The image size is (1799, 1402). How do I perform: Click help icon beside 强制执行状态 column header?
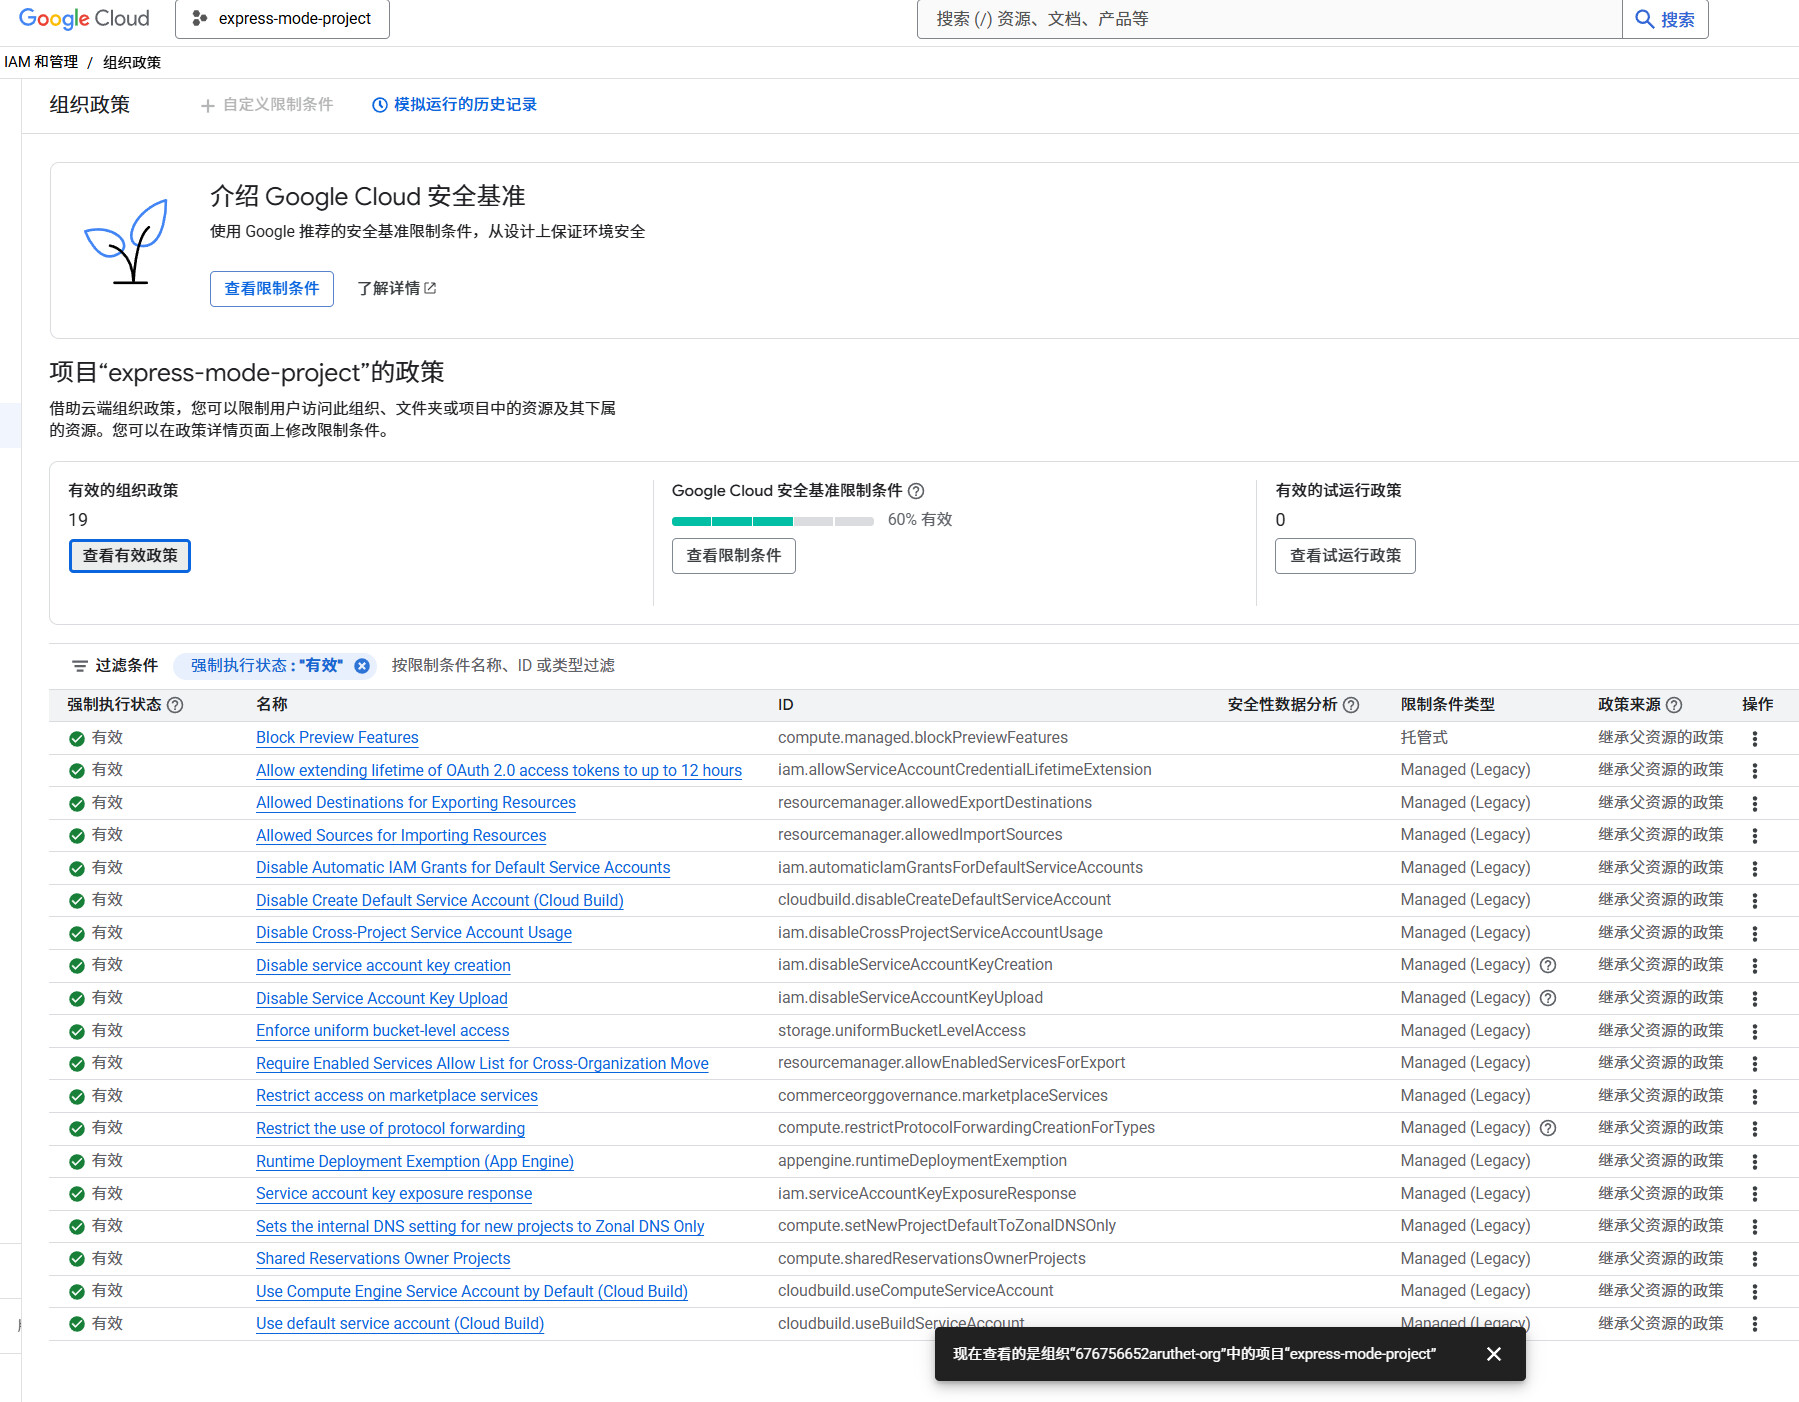(175, 705)
